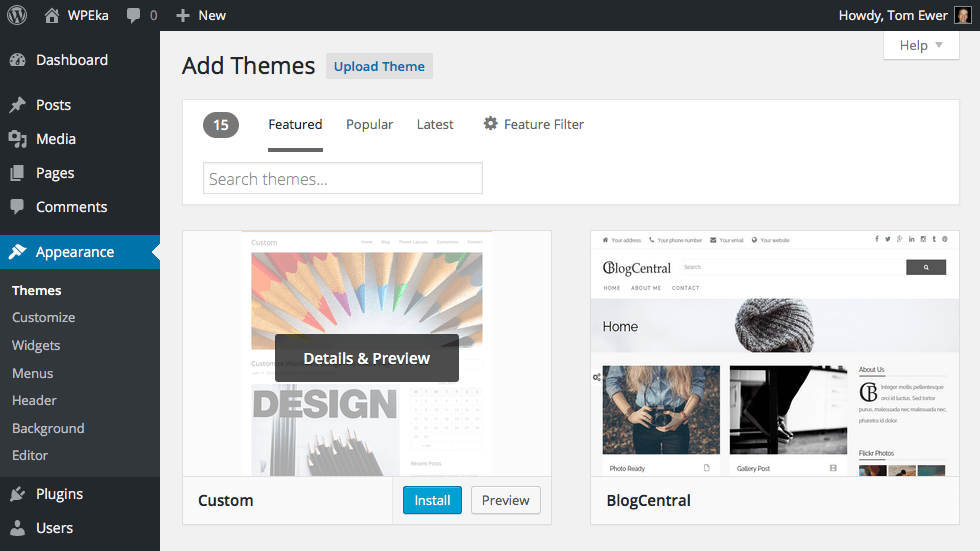Viewport: 980px width, 551px height.
Task: Open the Widgets submenu item
Action: (x=36, y=345)
